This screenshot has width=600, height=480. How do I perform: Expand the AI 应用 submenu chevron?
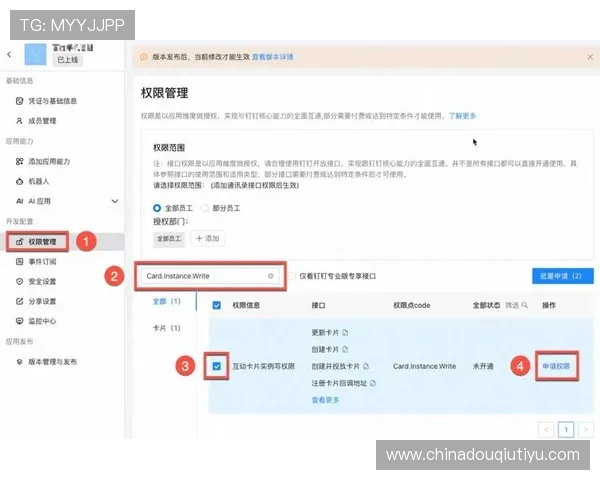[114, 201]
